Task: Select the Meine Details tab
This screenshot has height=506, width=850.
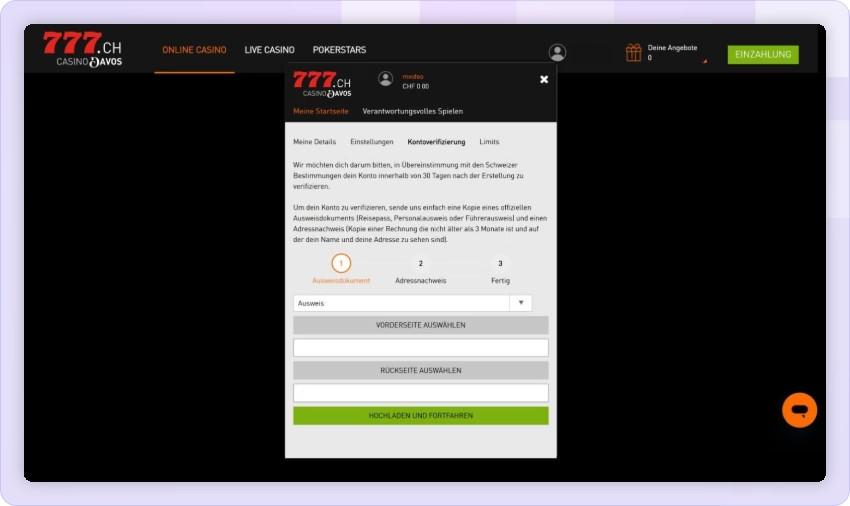Action: [x=314, y=142]
